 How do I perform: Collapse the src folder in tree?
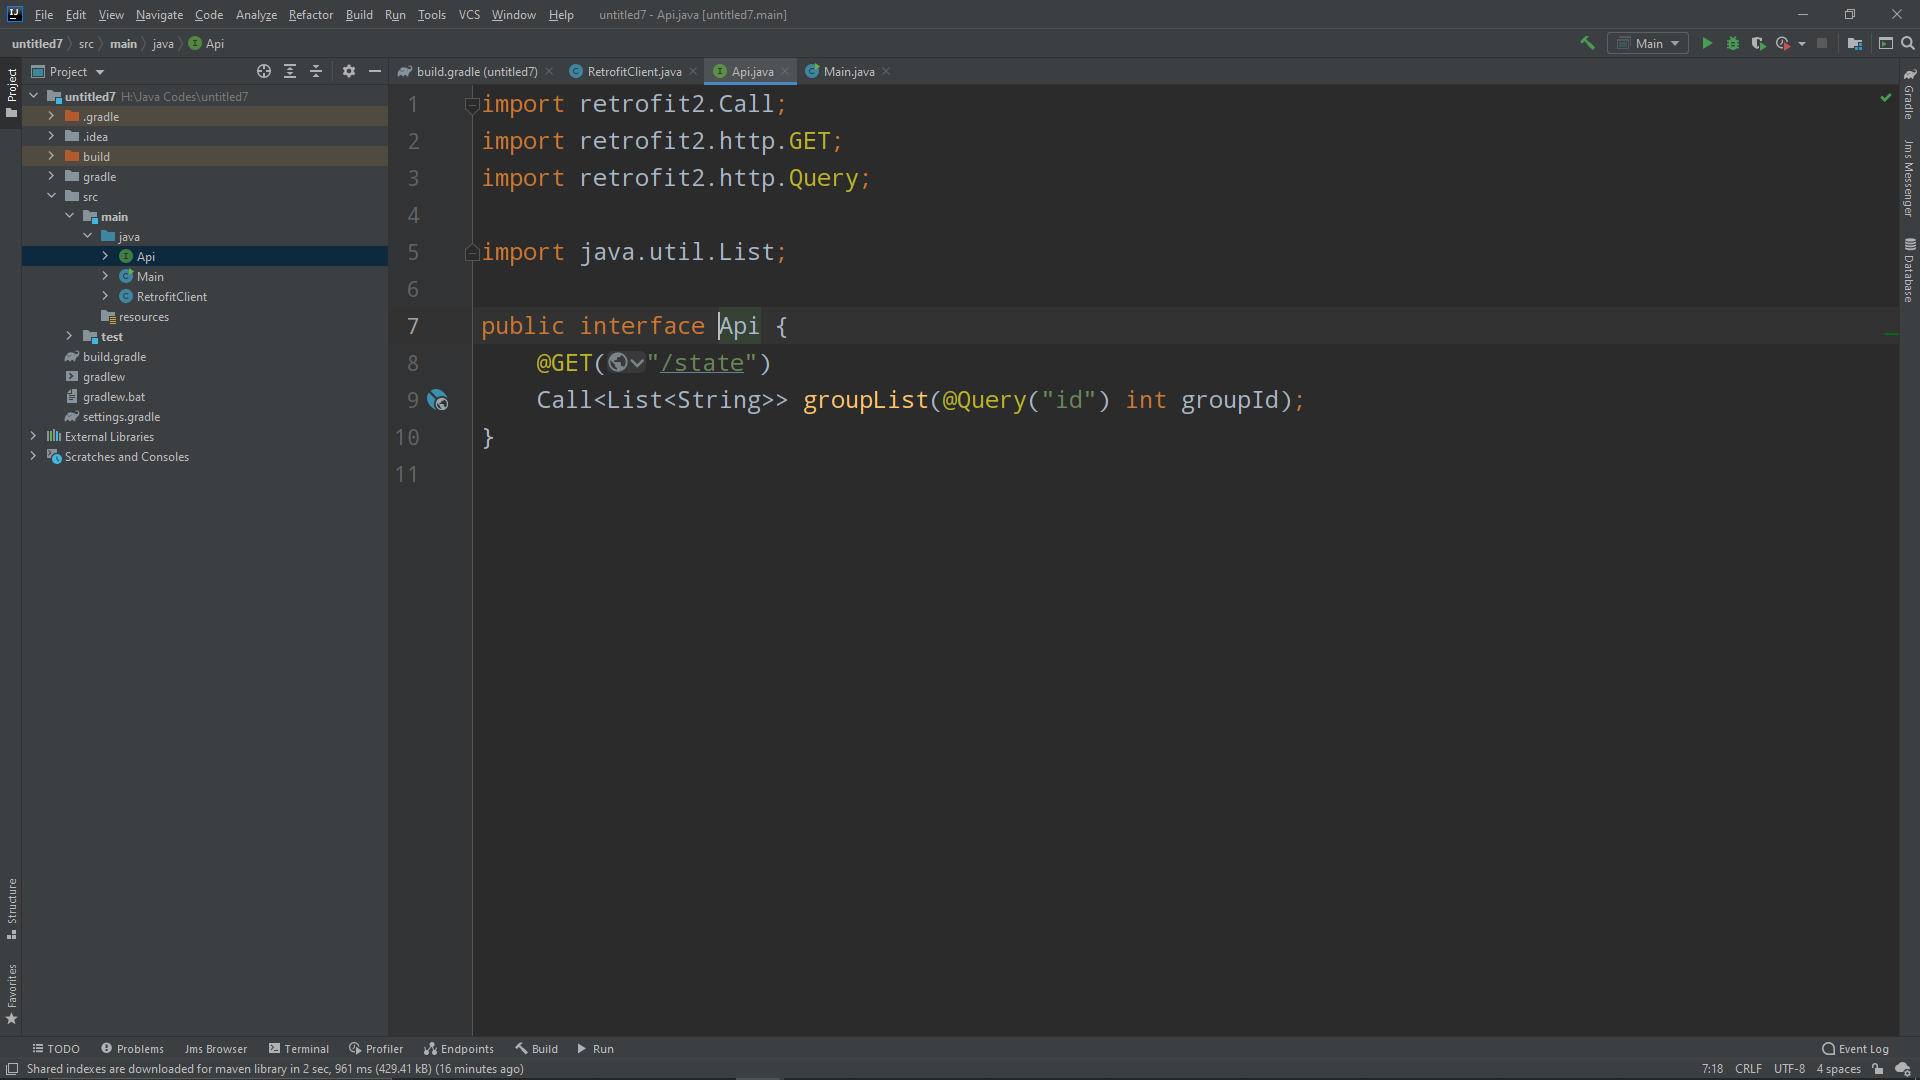click(x=52, y=197)
